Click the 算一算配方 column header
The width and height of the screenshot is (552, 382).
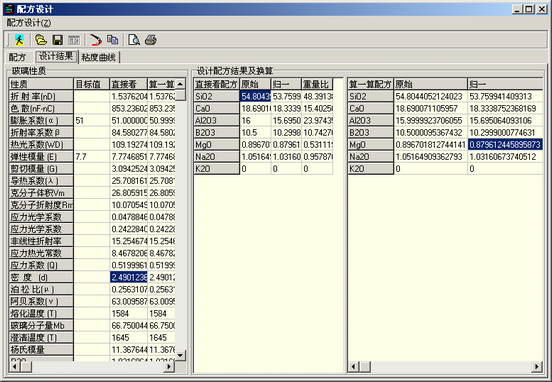(370, 84)
